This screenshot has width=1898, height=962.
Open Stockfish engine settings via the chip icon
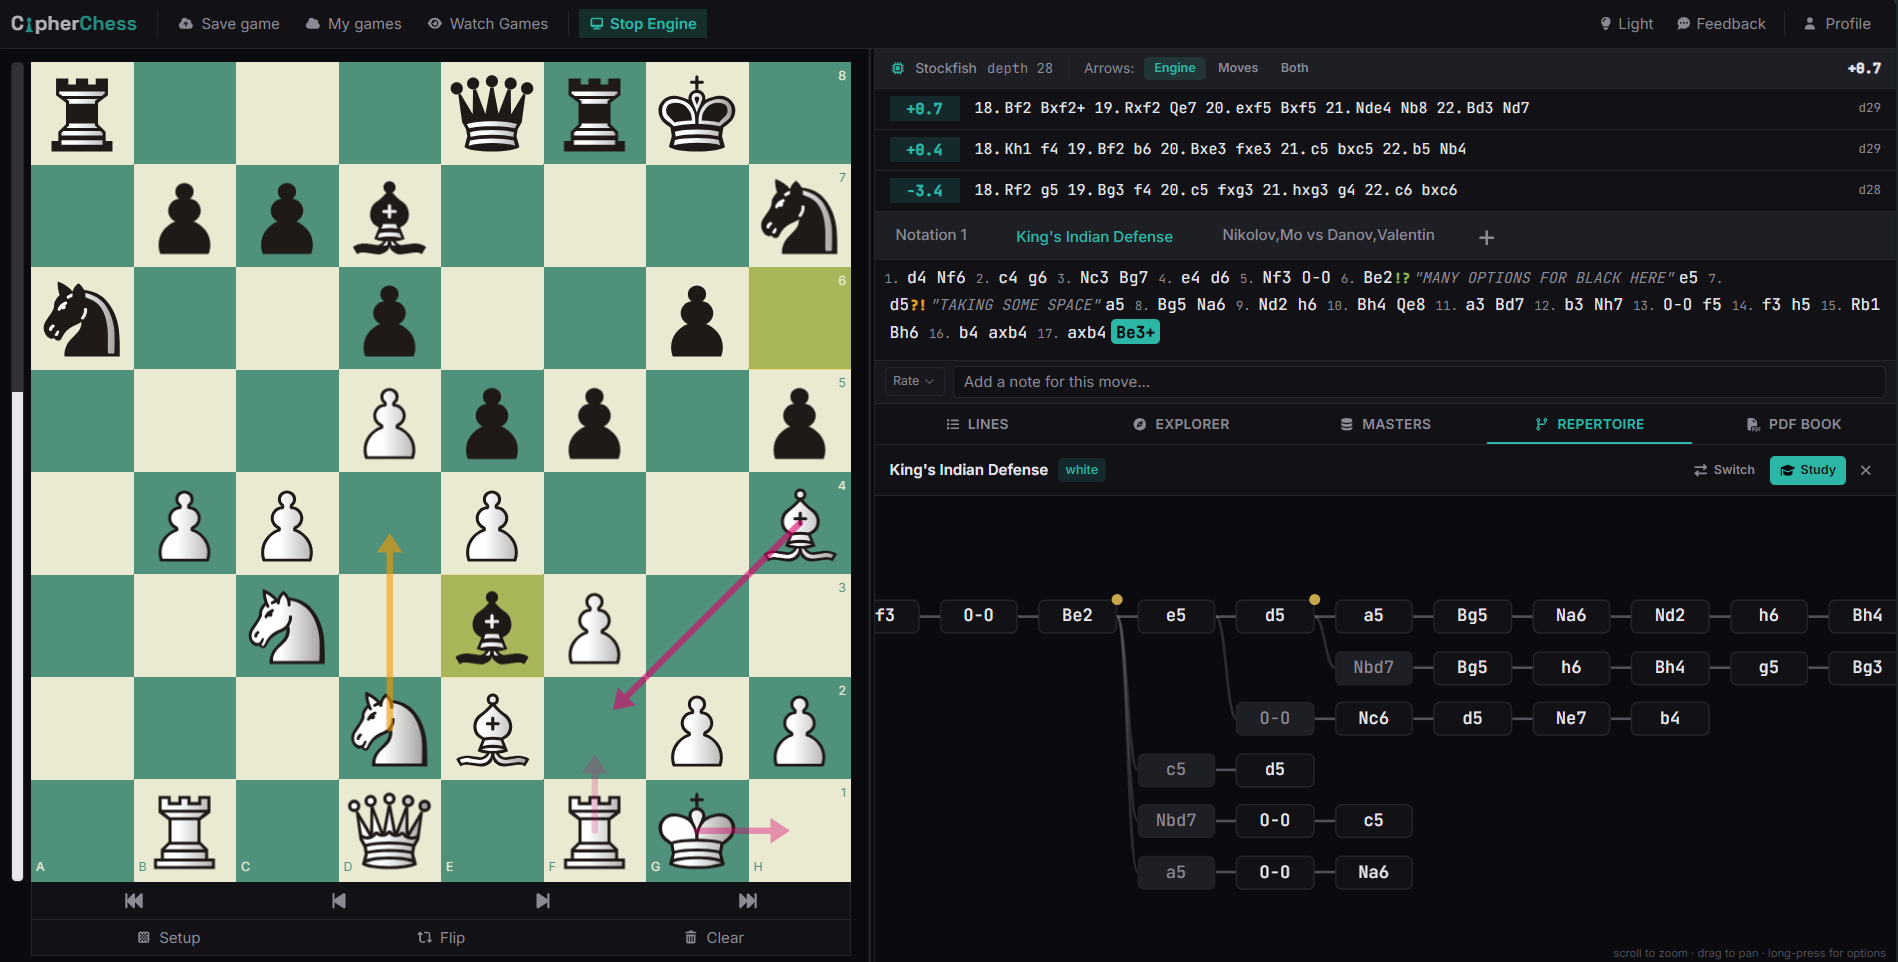[898, 68]
